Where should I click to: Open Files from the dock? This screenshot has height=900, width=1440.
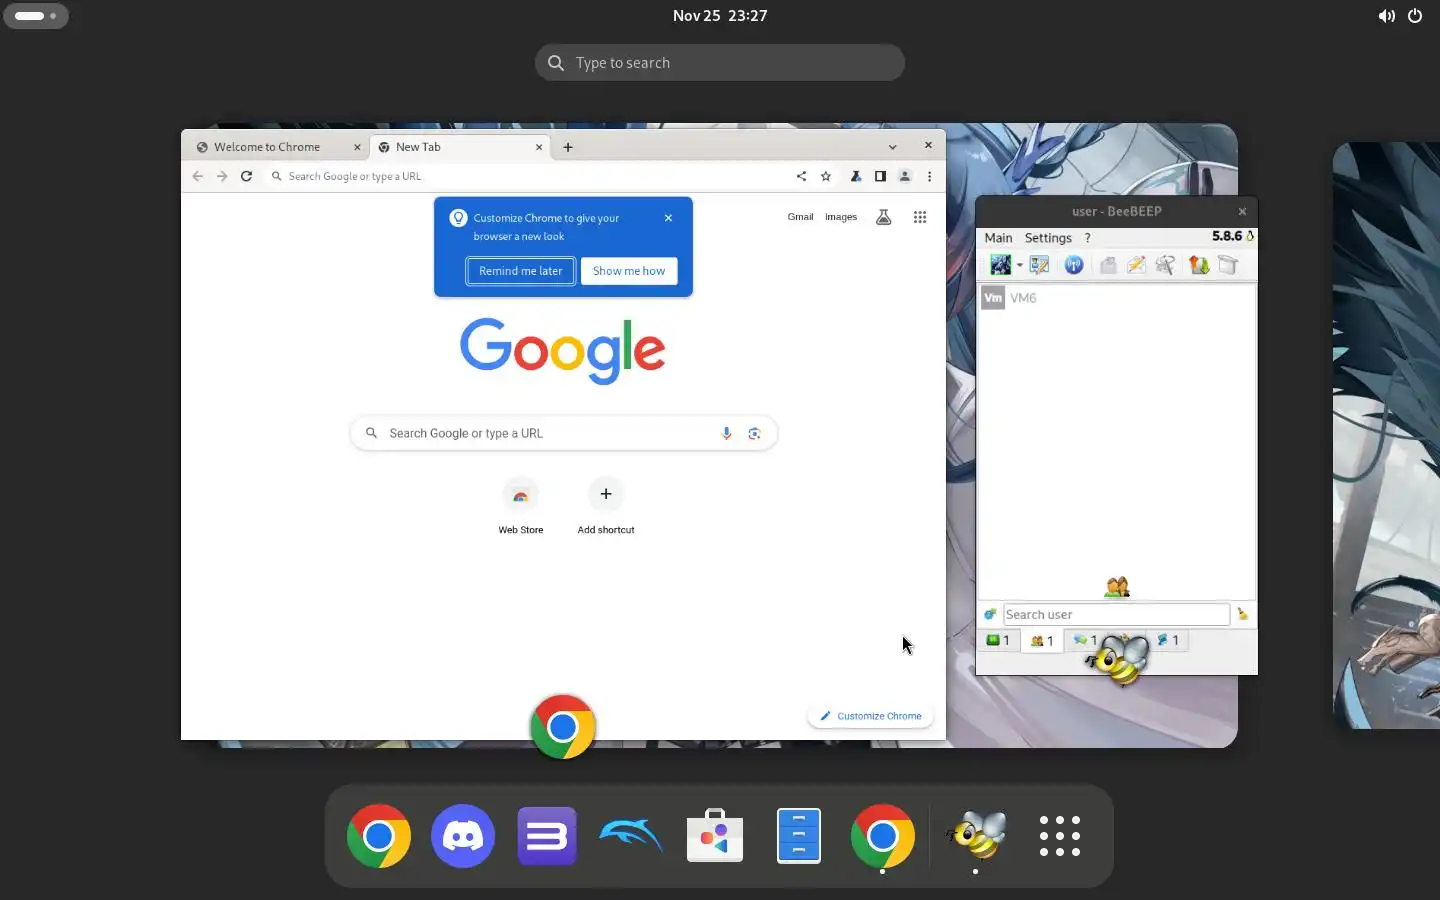point(799,836)
